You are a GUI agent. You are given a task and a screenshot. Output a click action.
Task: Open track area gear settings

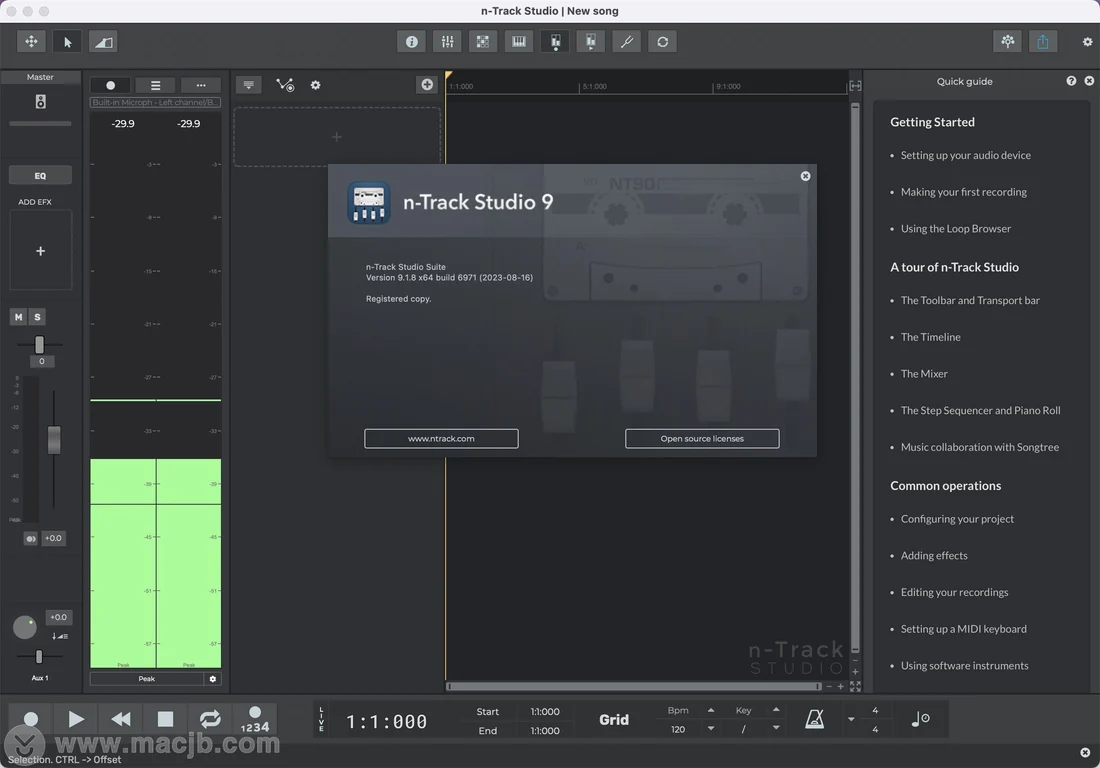coord(316,85)
